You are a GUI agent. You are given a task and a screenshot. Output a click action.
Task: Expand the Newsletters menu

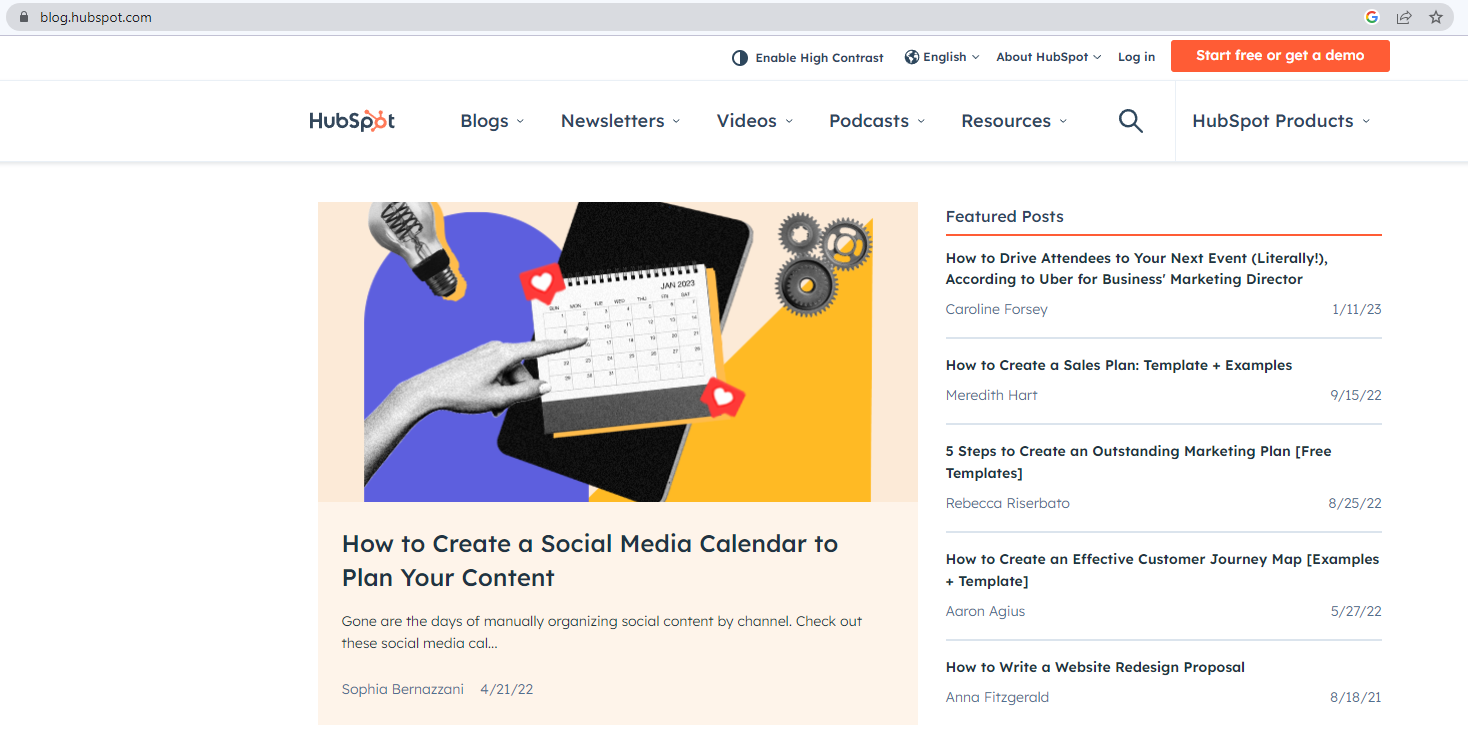[x=620, y=121]
